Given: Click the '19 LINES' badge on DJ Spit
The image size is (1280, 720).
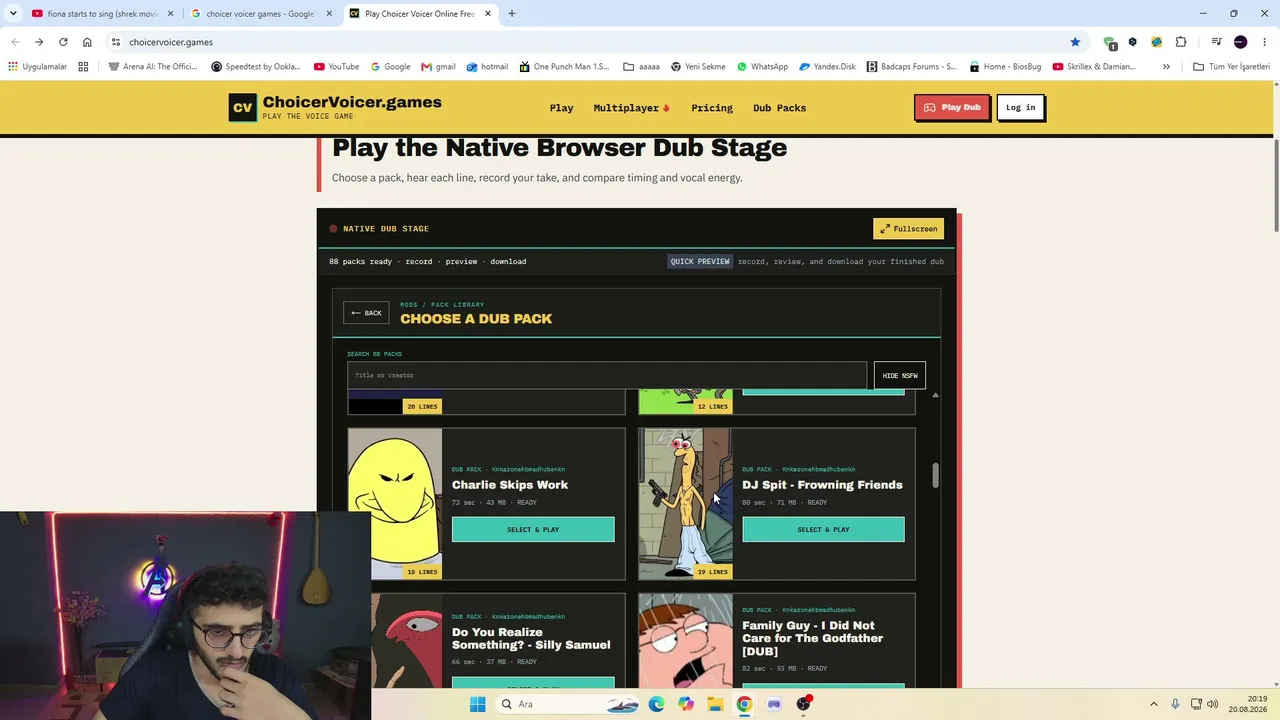Looking at the screenshot, I should 713,572.
